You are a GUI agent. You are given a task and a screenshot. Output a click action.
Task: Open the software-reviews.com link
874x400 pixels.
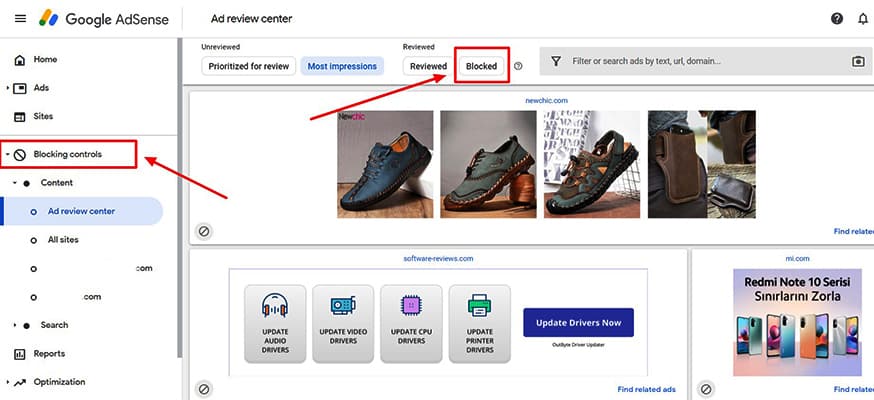[438, 258]
